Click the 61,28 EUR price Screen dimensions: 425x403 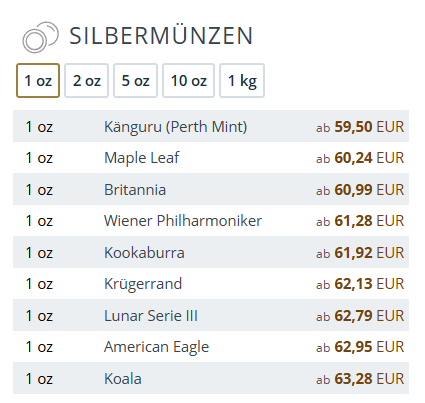tap(360, 221)
